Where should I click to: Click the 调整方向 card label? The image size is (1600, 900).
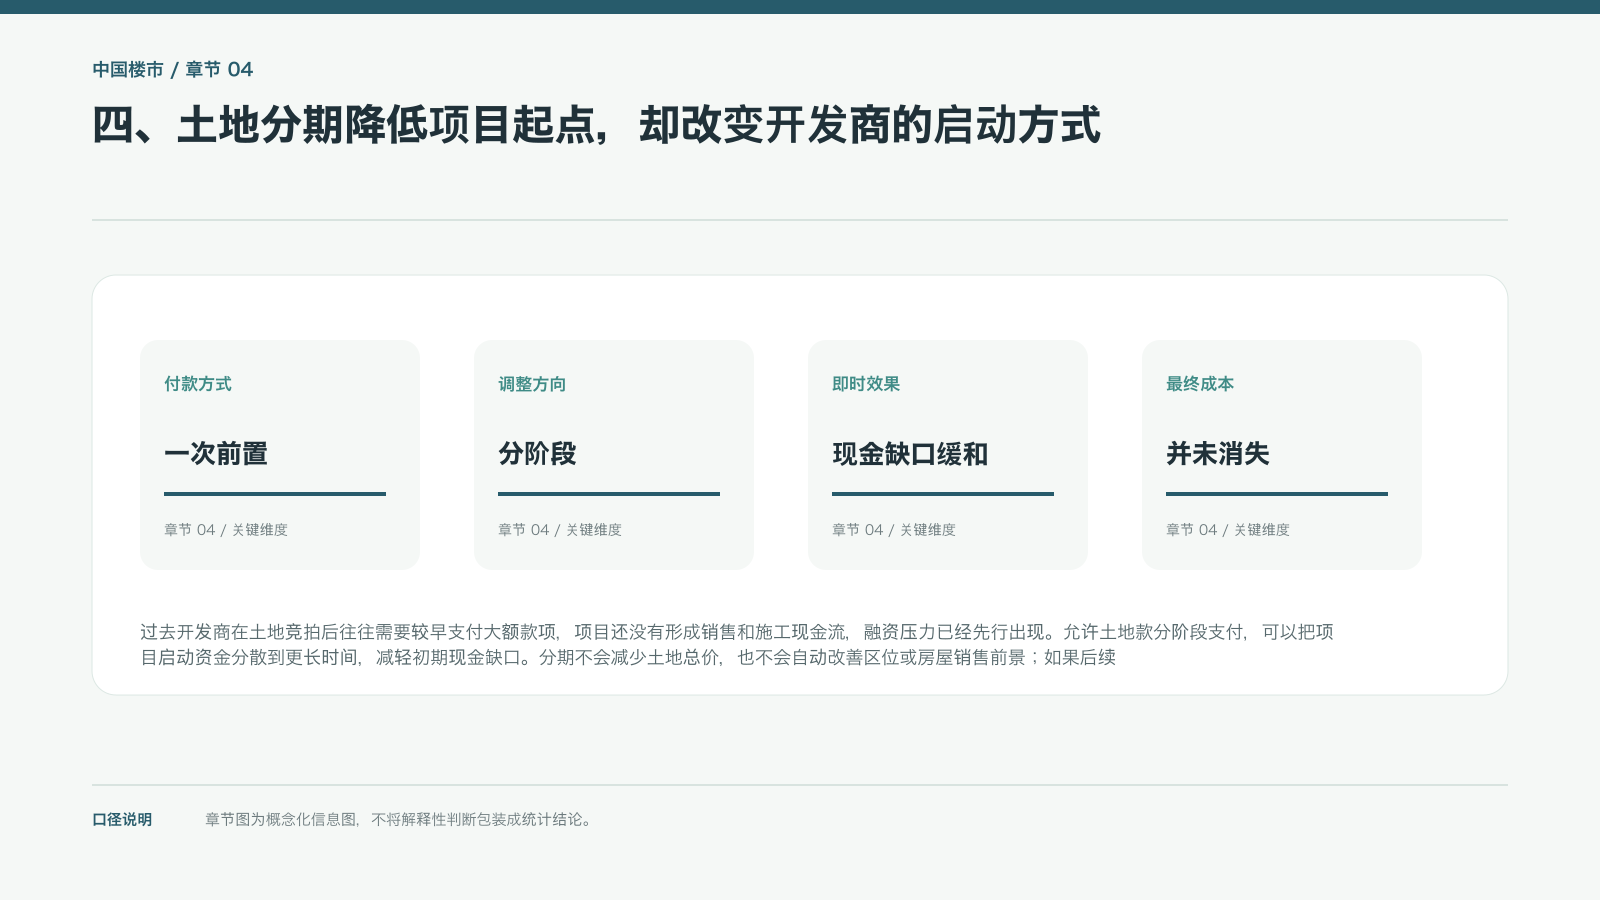532,384
